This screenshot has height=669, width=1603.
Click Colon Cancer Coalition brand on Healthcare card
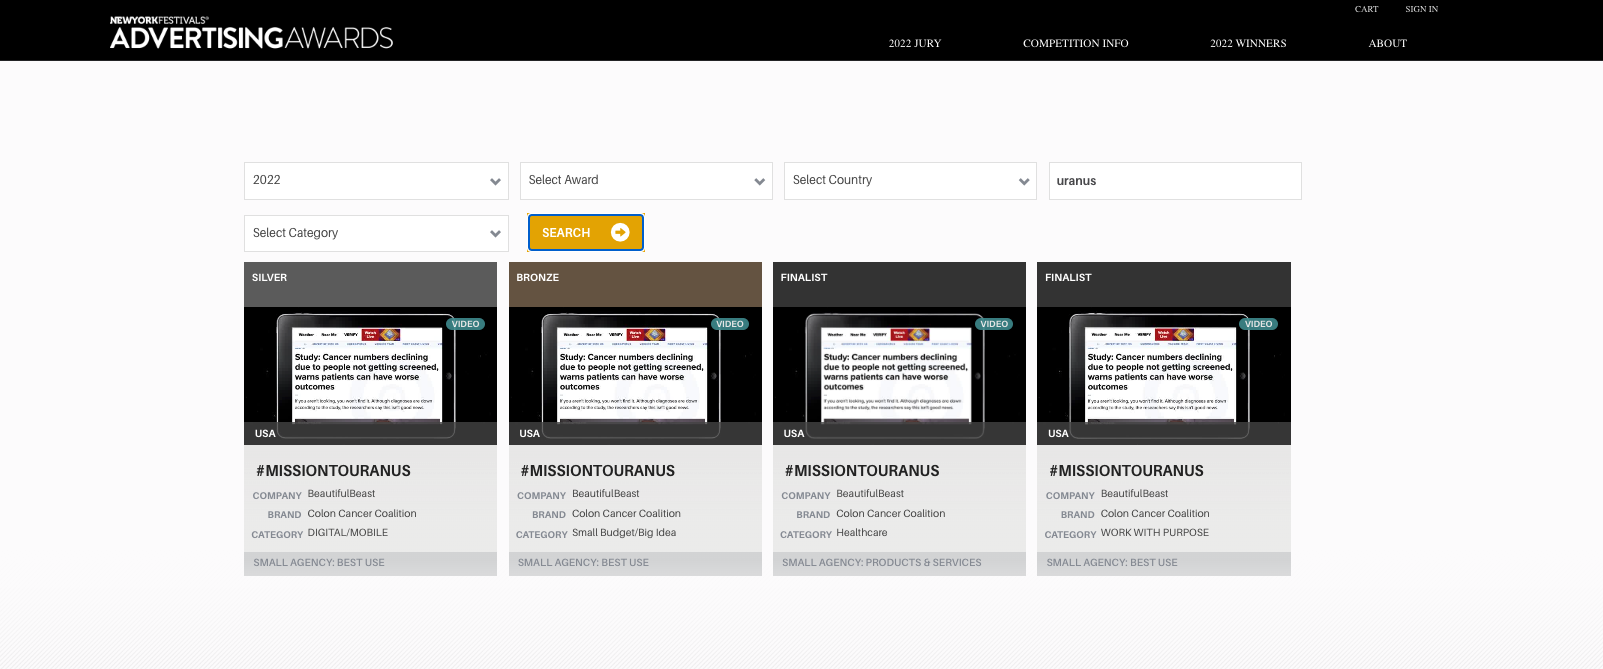click(x=891, y=514)
